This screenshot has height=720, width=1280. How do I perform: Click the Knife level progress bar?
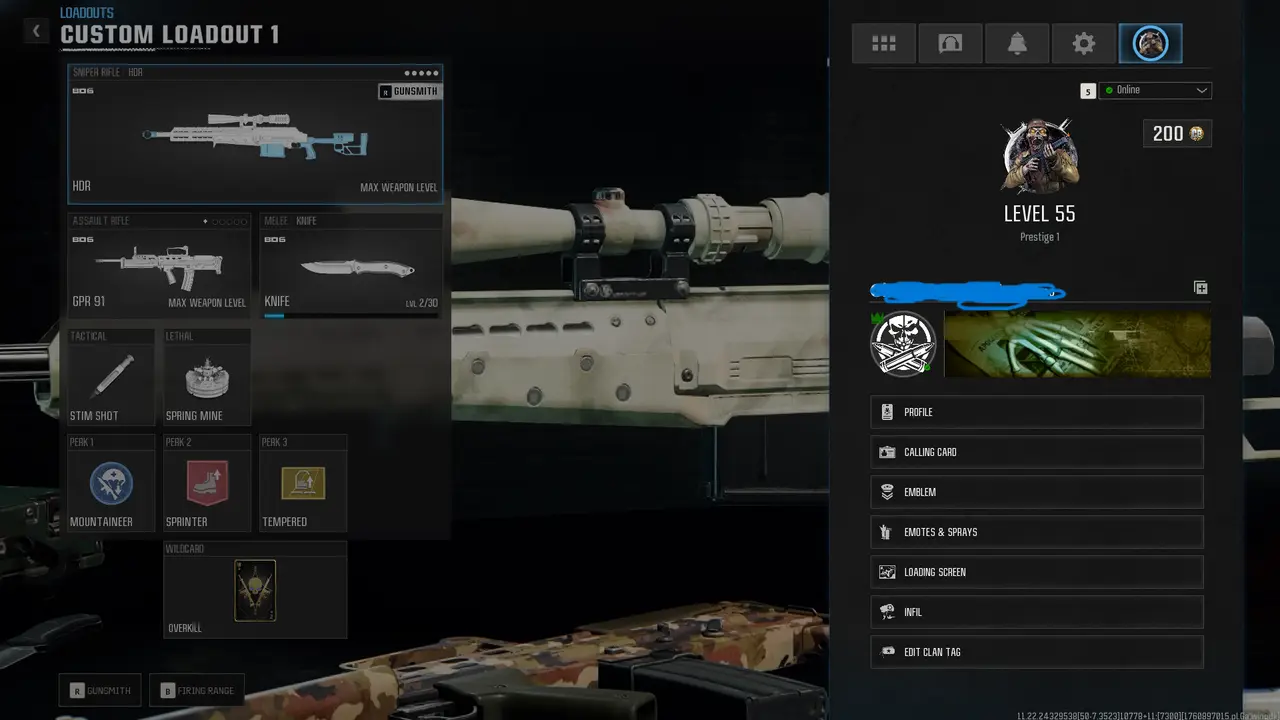click(x=350, y=316)
